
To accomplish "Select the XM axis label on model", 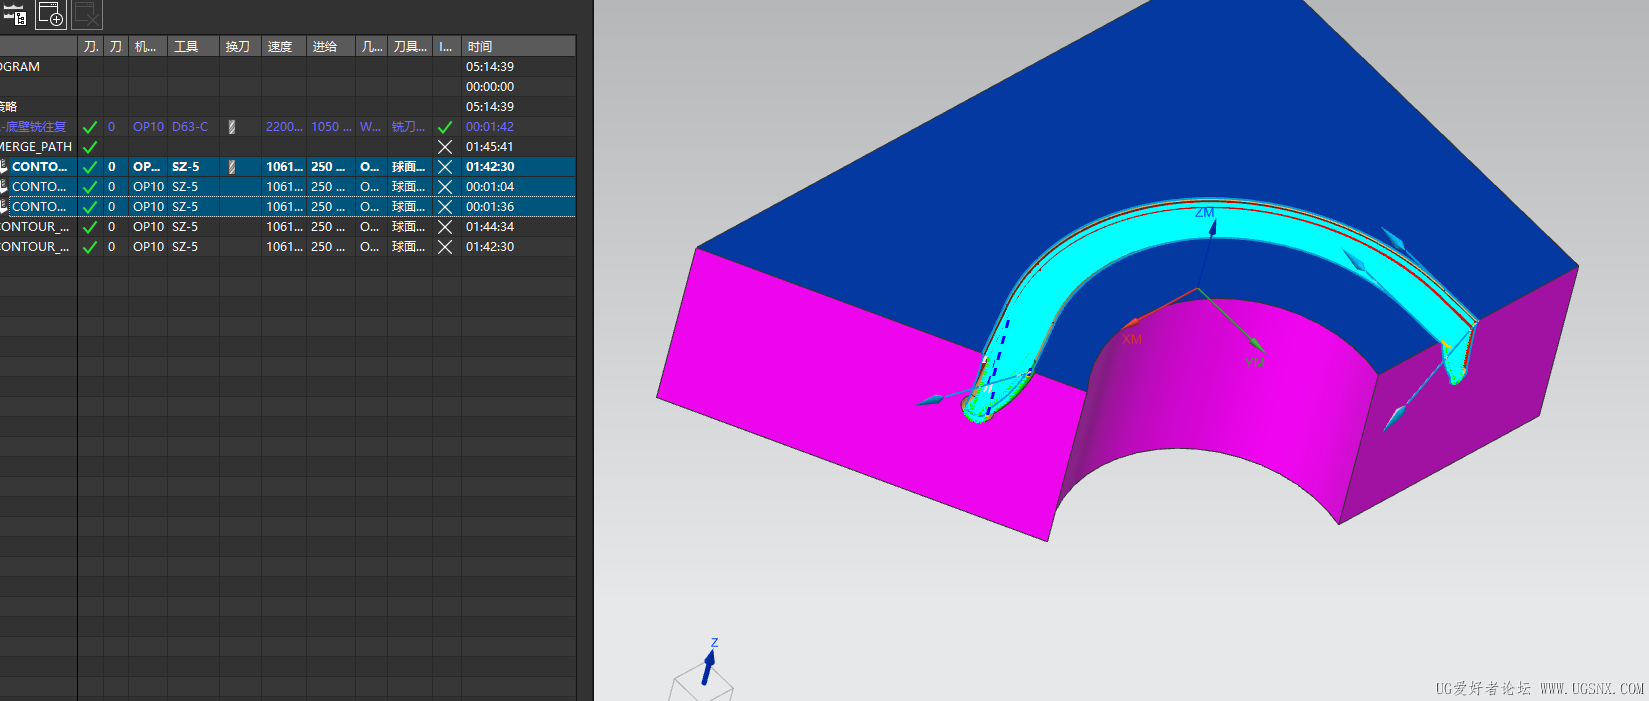I will (1132, 339).
